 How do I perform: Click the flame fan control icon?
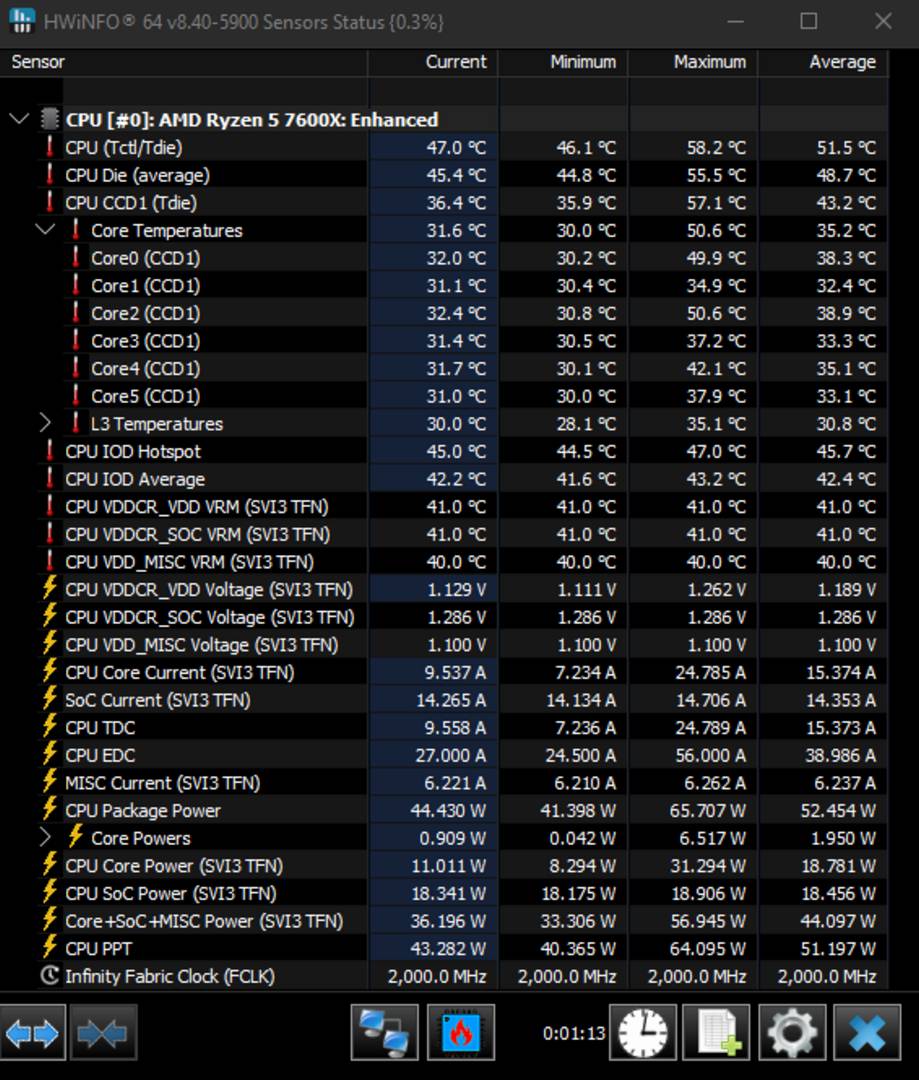460,1032
